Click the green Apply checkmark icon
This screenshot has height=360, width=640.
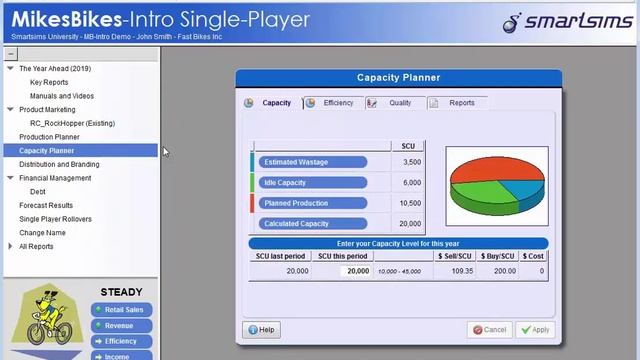(x=526, y=330)
